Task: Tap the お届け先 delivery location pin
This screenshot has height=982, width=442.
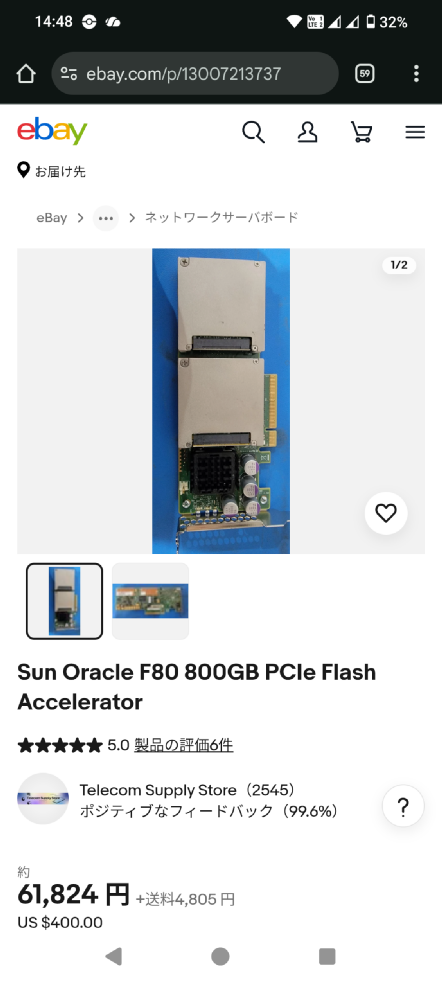Action: [23, 170]
